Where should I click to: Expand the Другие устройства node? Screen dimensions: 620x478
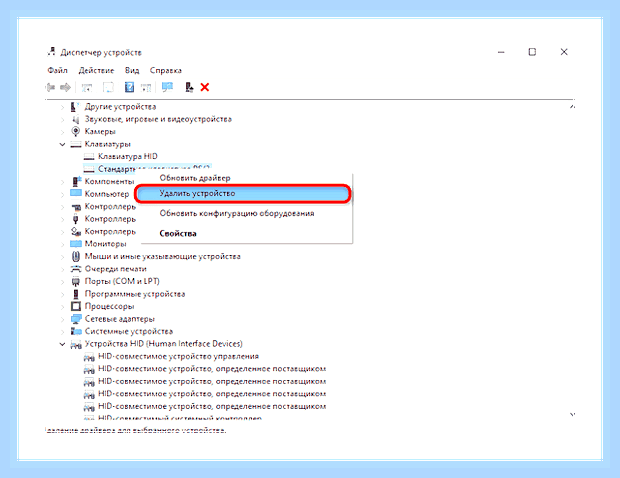coord(62,107)
